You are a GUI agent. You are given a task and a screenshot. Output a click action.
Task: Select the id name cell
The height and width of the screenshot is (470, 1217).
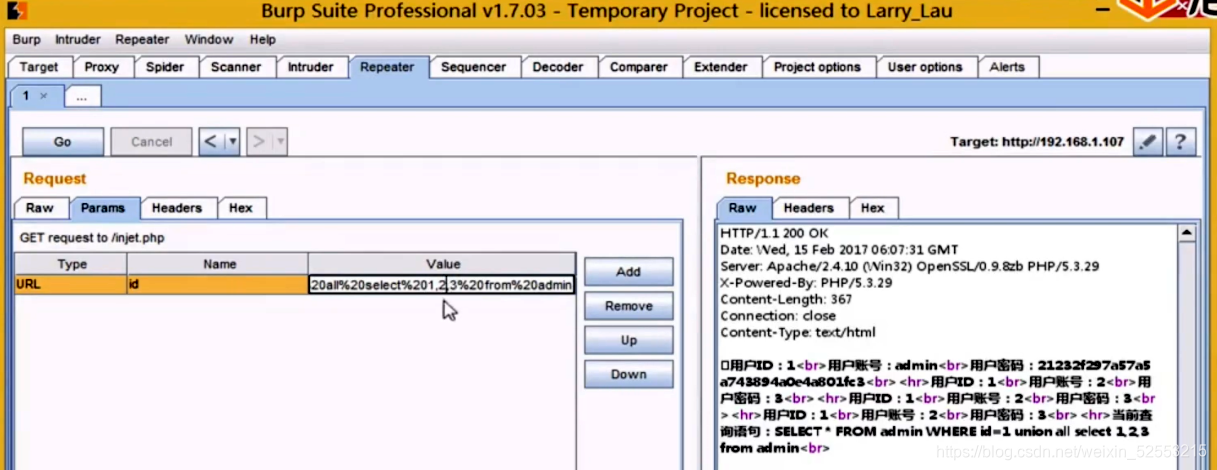pyautogui.click(x=219, y=285)
